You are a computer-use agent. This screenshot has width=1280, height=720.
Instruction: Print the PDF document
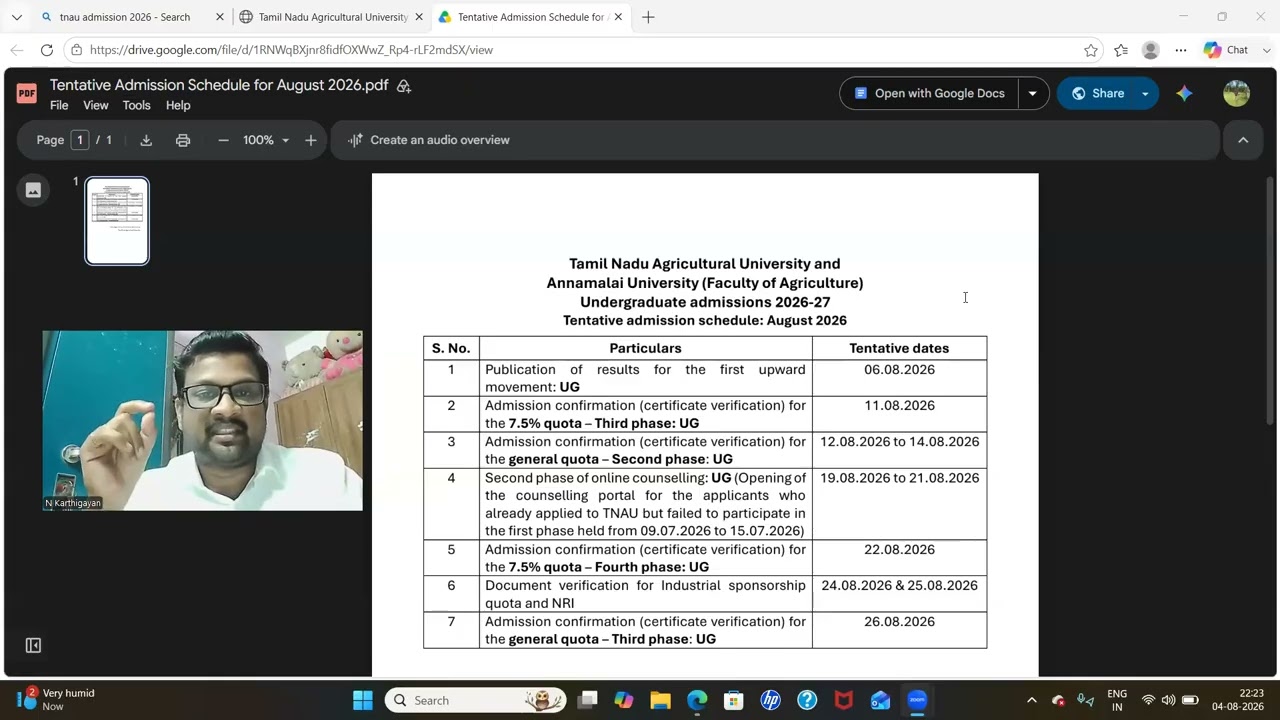(183, 140)
